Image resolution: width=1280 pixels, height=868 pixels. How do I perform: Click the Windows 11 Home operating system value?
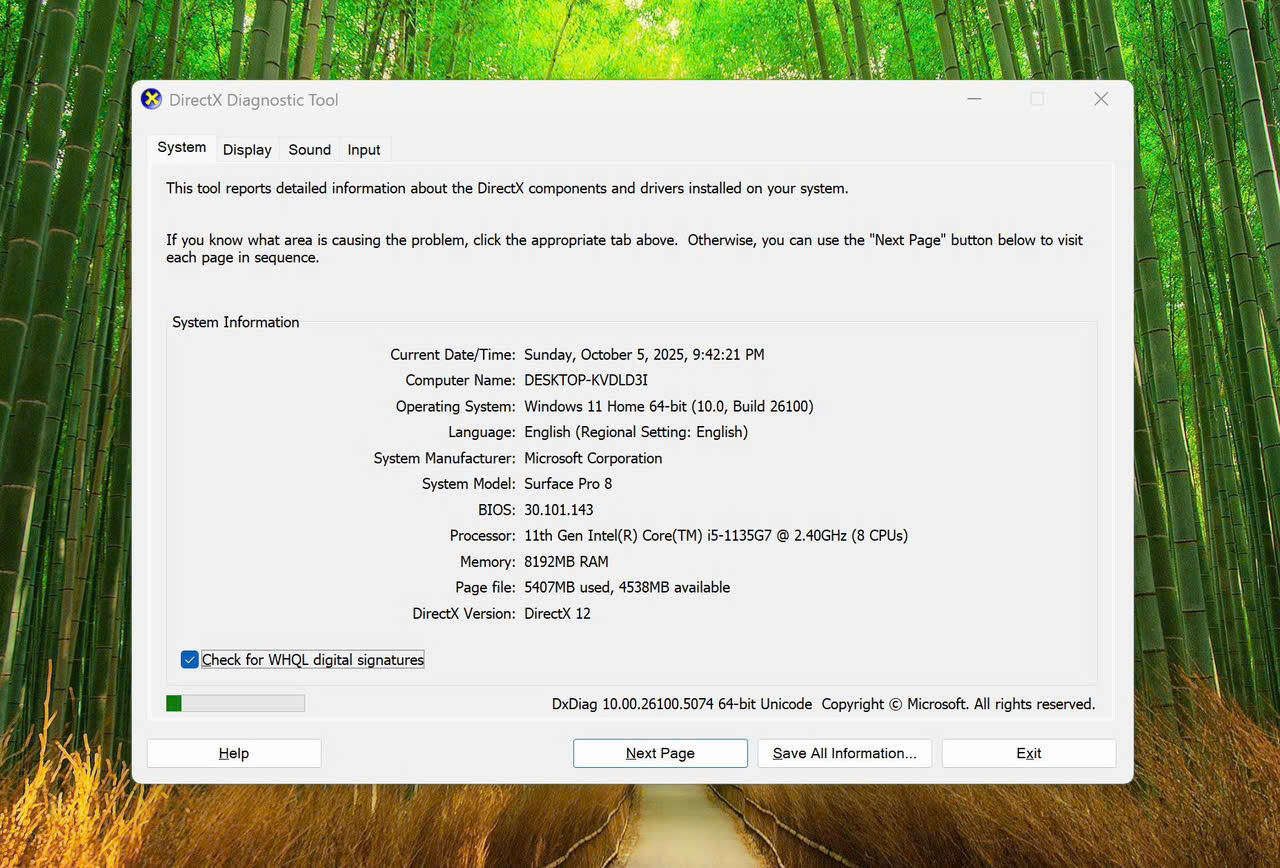(668, 407)
